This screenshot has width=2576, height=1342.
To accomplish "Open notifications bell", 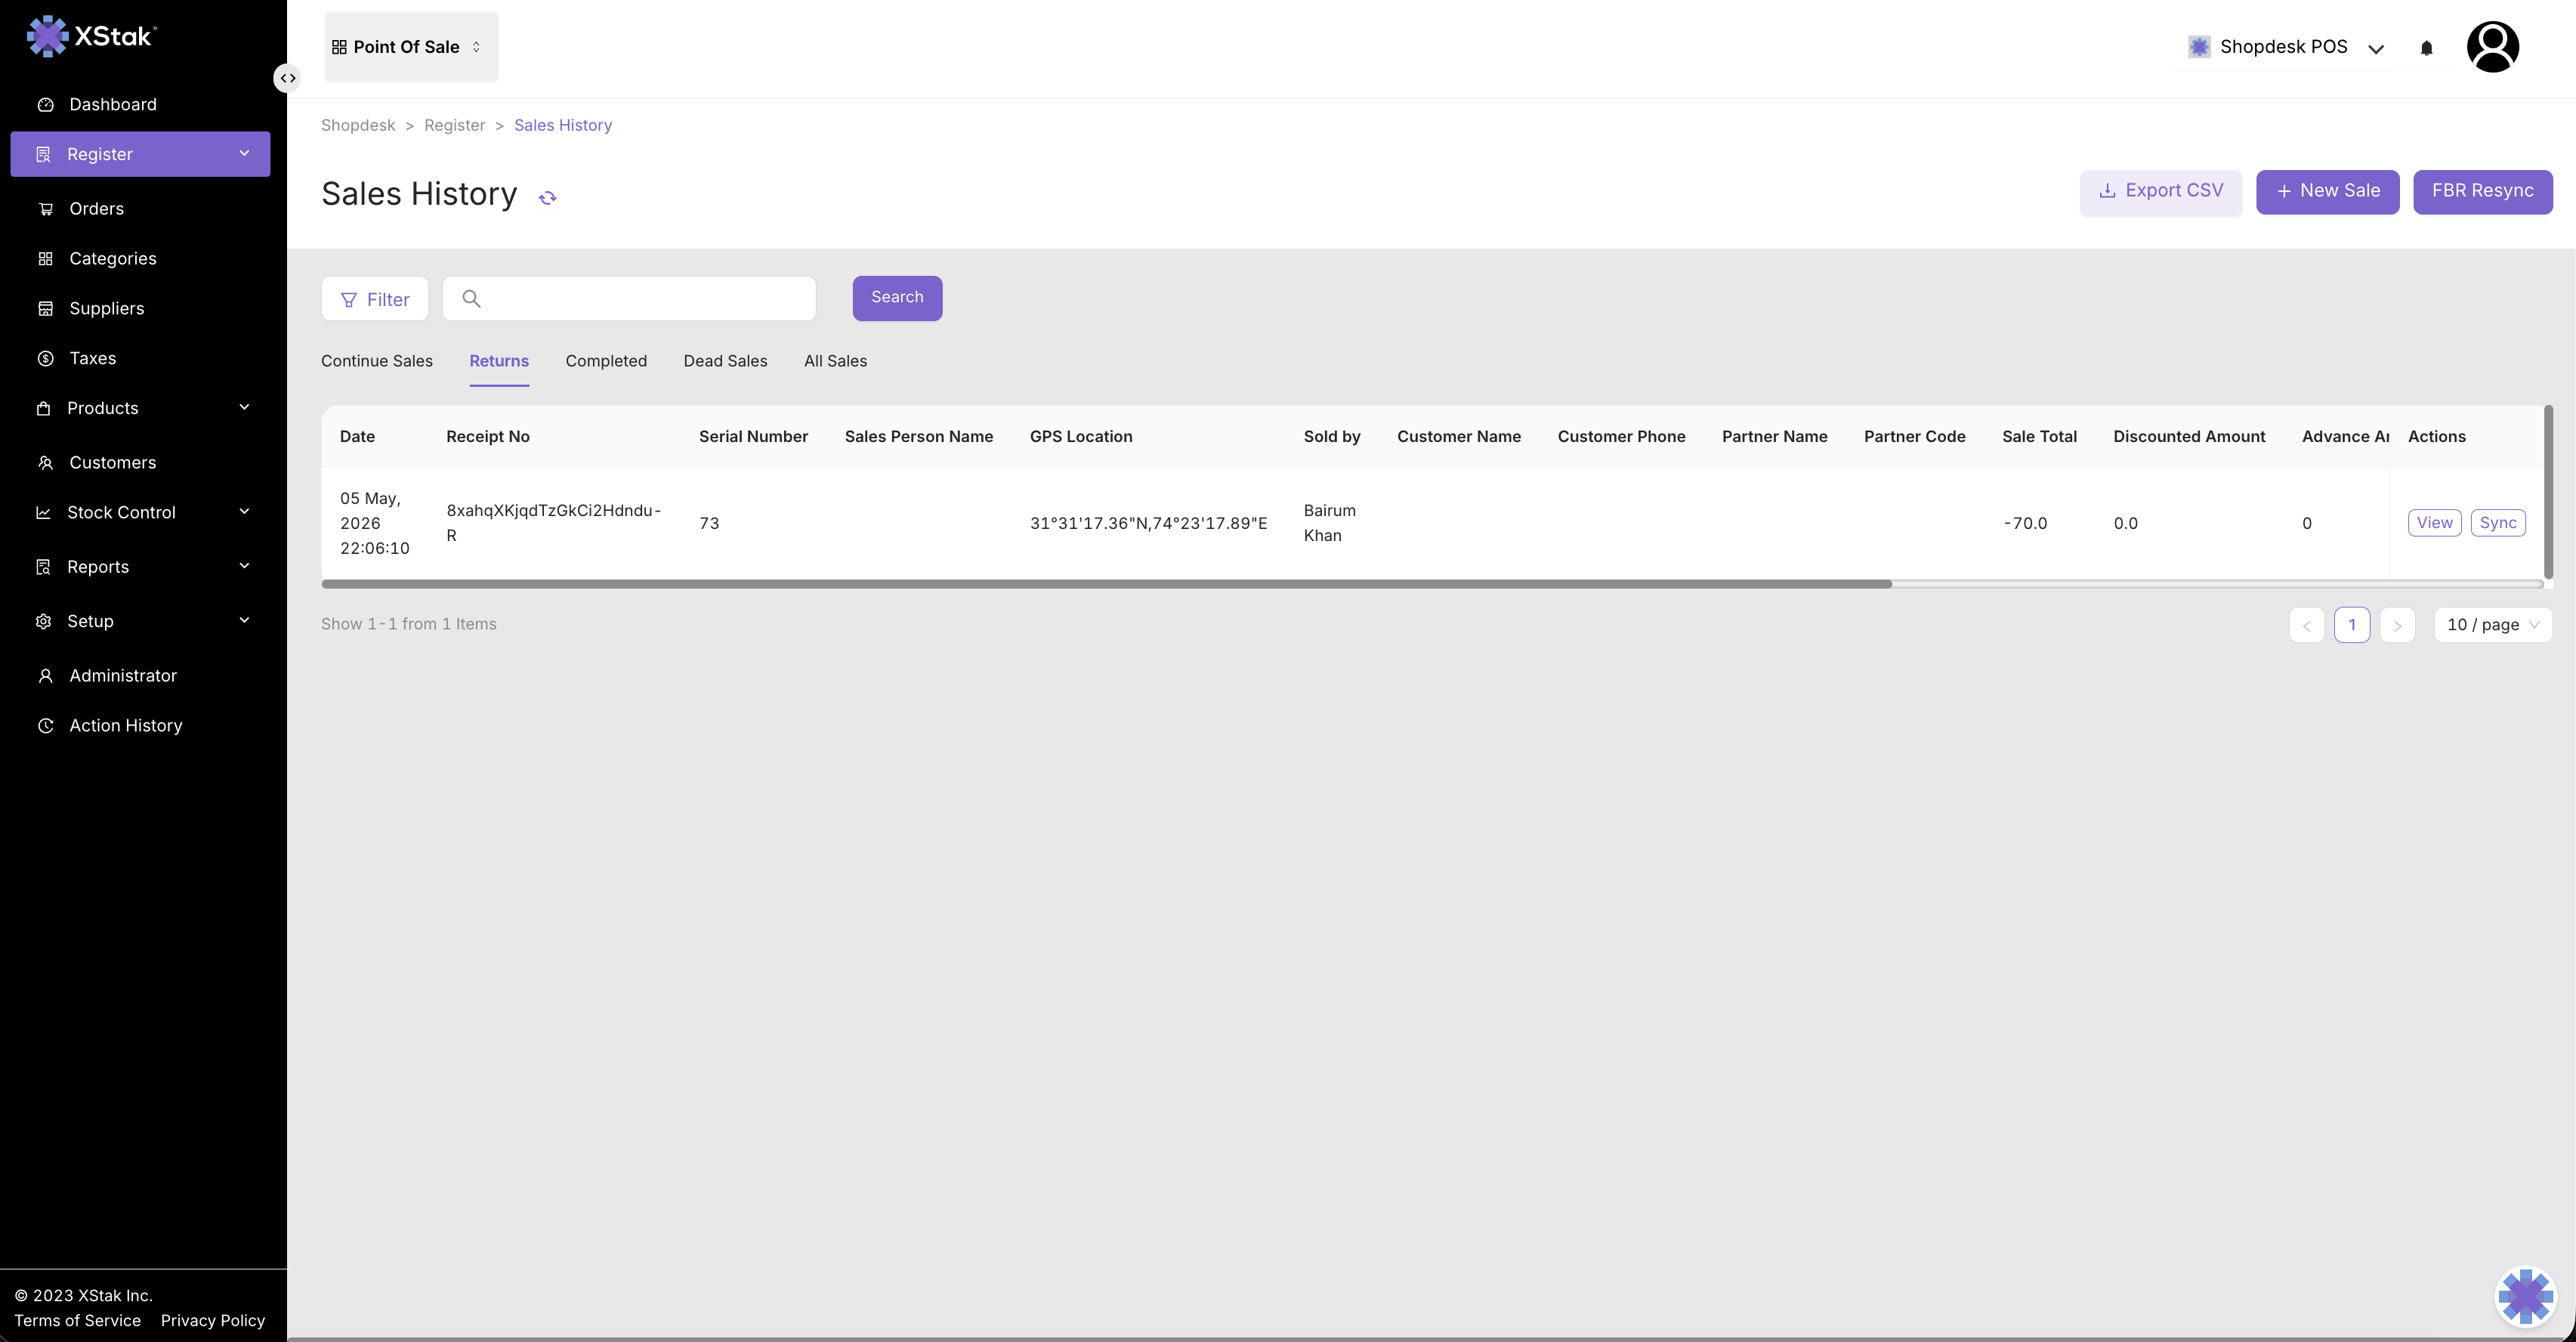I will pyautogui.click(x=2426, y=48).
